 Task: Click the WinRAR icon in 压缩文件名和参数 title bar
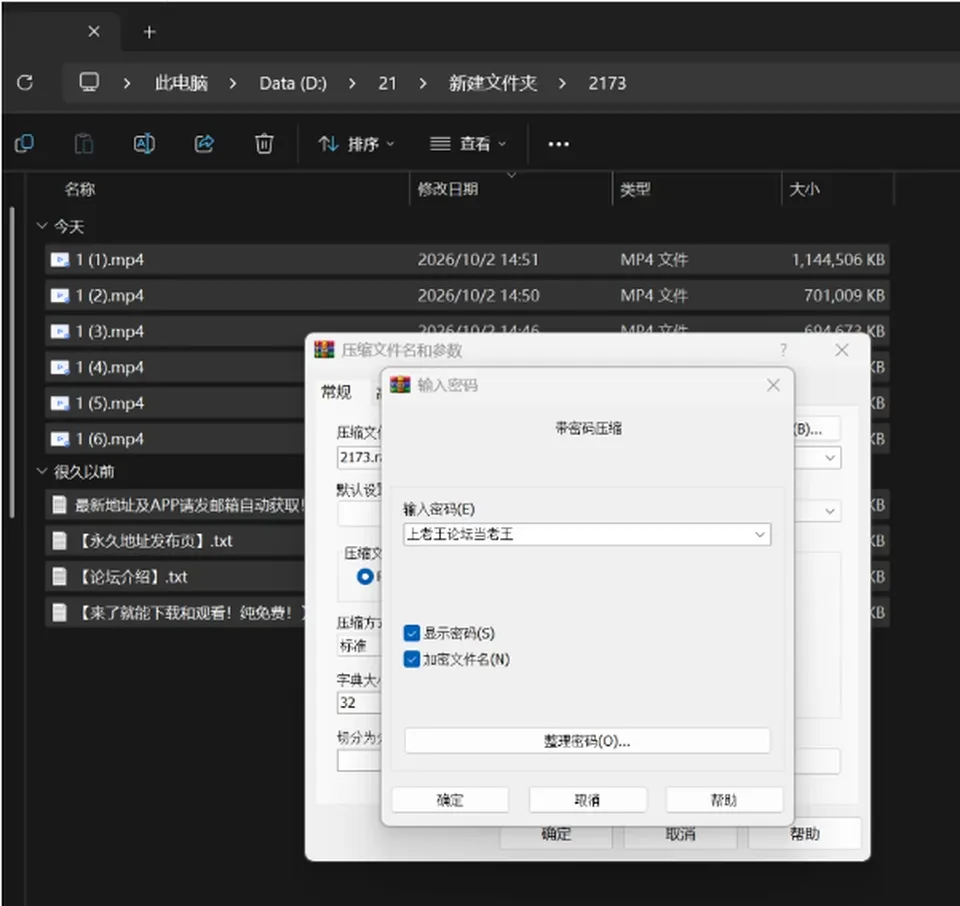point(324,350)
